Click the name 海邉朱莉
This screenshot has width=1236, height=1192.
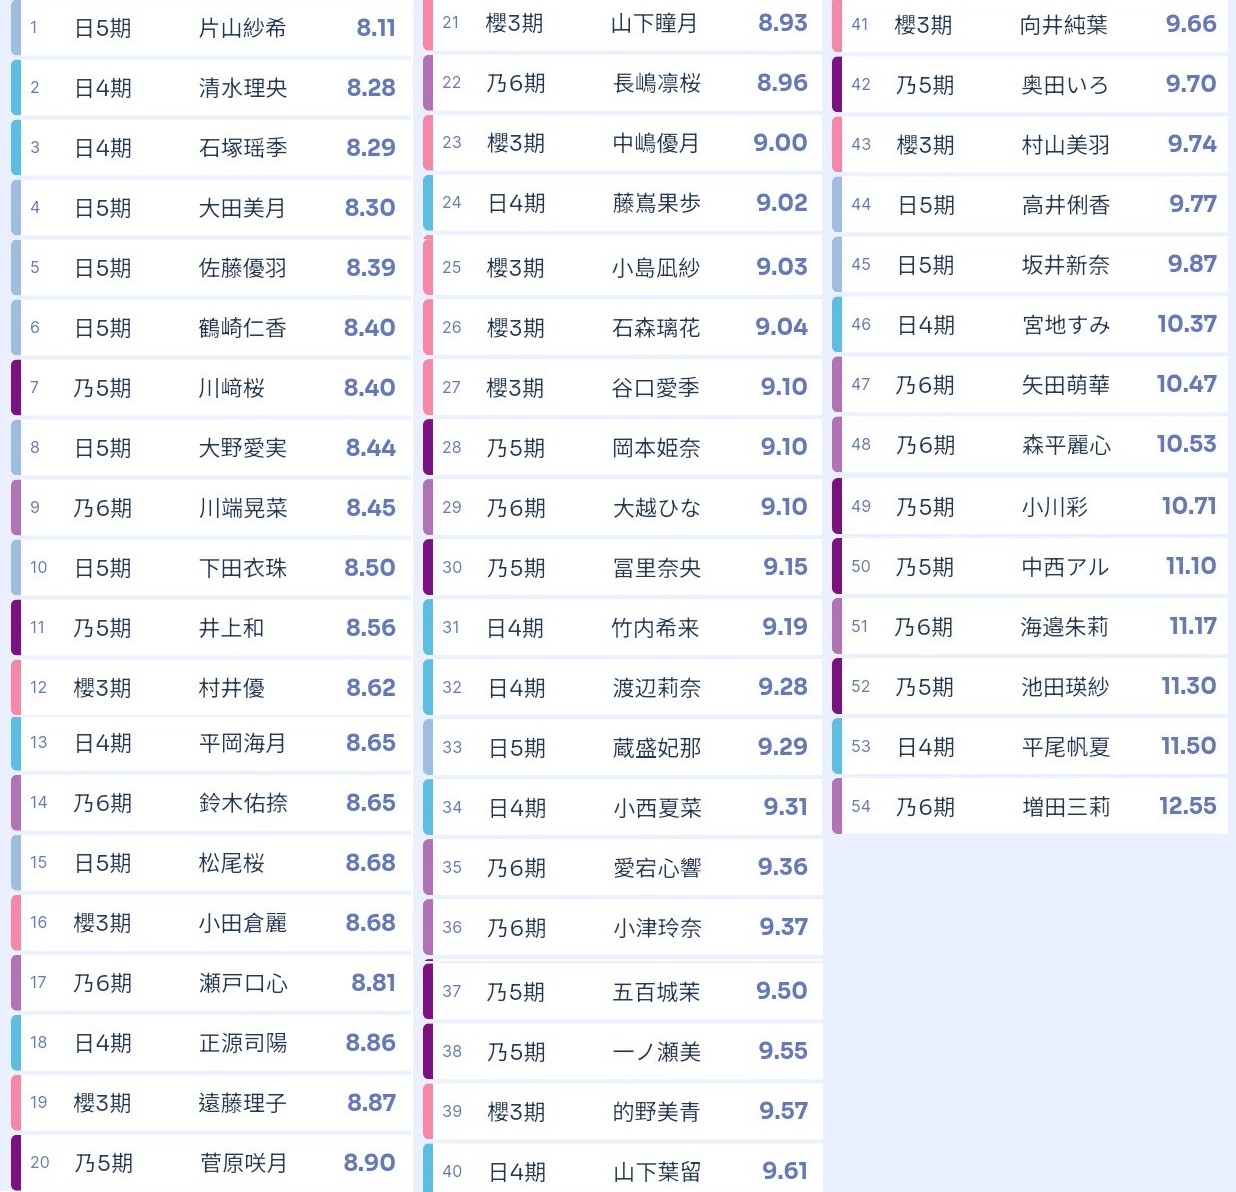(x=1064, y=627)
